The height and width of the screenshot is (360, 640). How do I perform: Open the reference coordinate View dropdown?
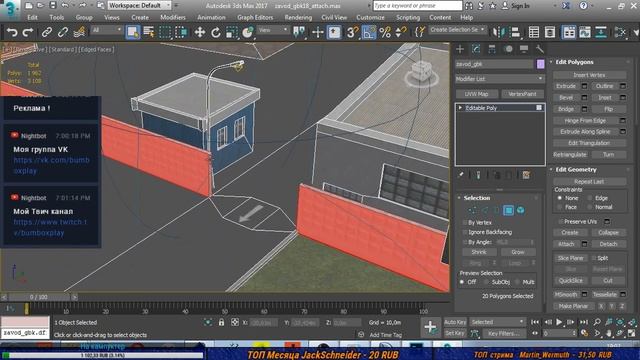point(273,30)
